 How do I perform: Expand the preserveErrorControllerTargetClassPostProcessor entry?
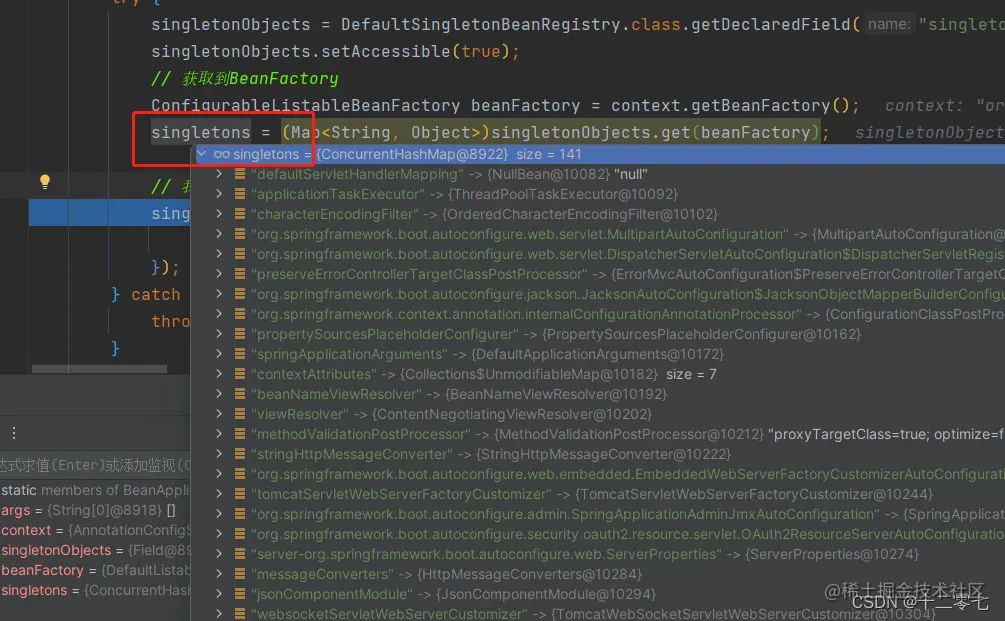(219, 274)
